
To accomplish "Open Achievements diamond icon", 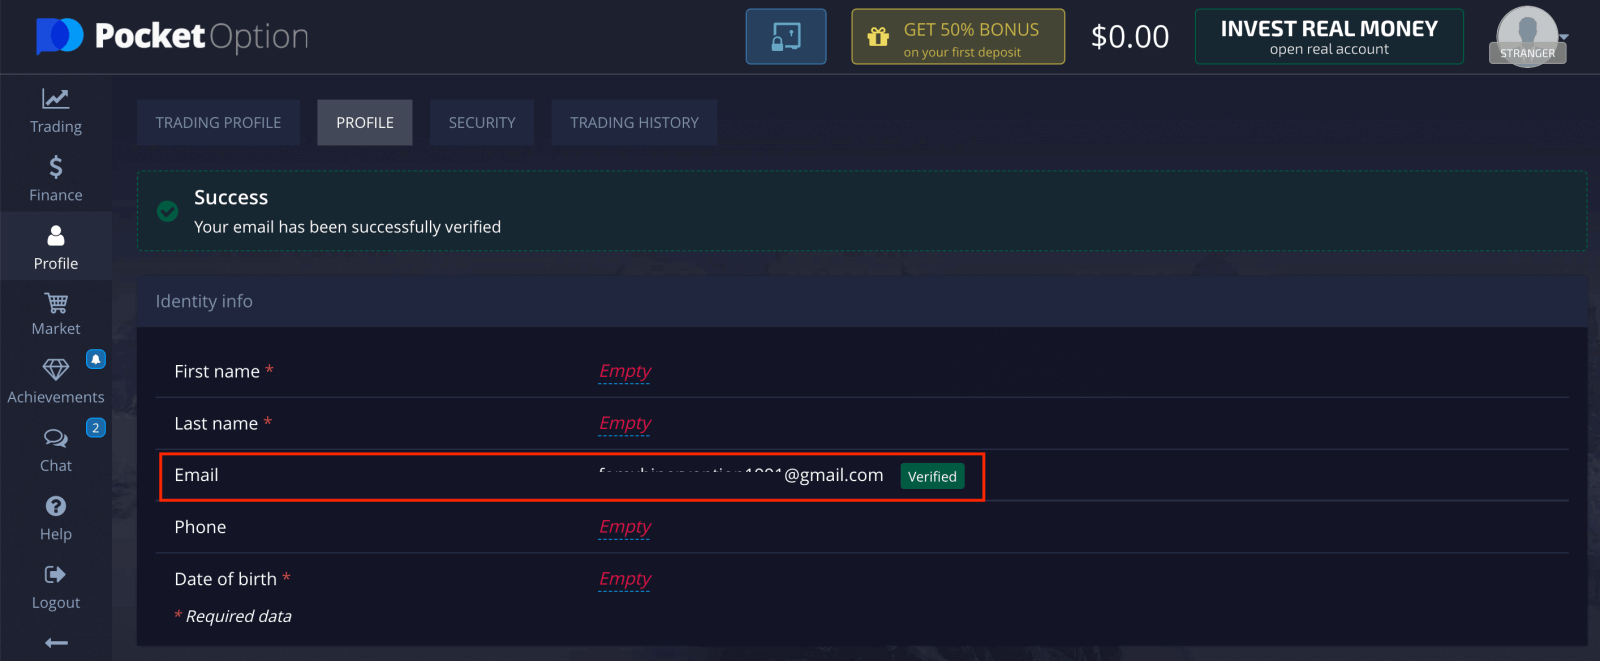I will click(x=56, y=370).
